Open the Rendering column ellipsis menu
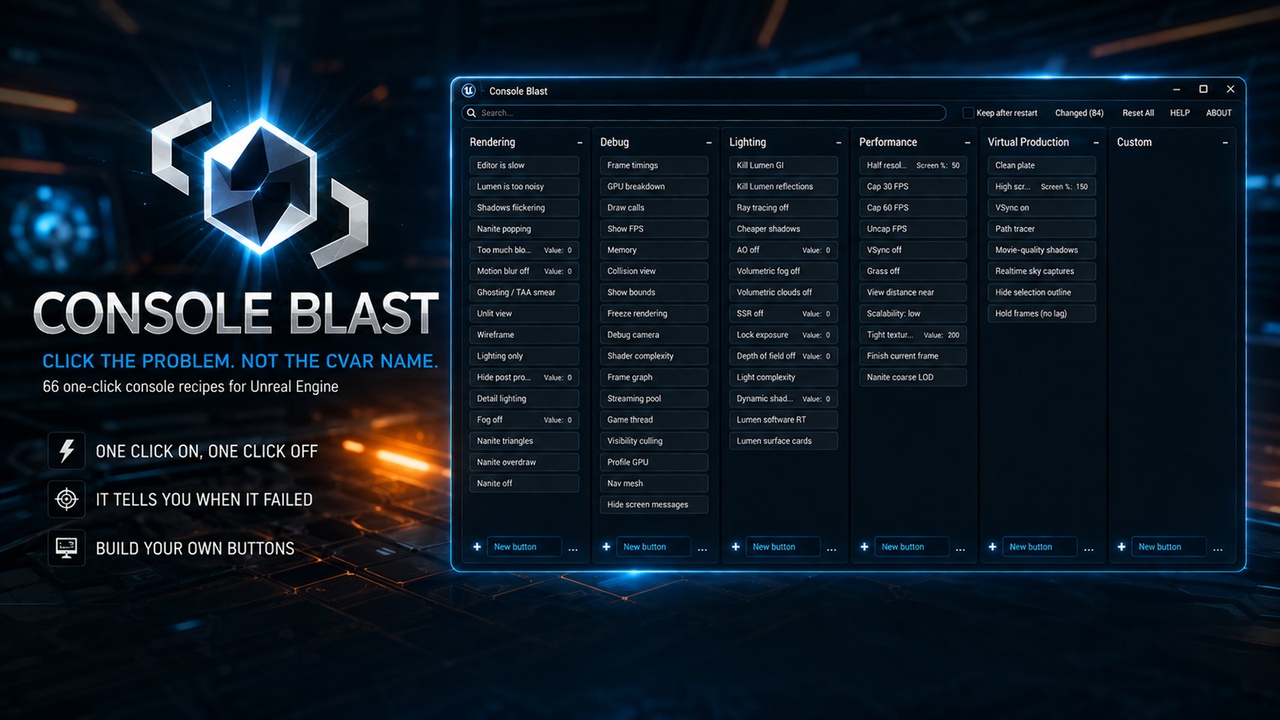 point(573,549)
